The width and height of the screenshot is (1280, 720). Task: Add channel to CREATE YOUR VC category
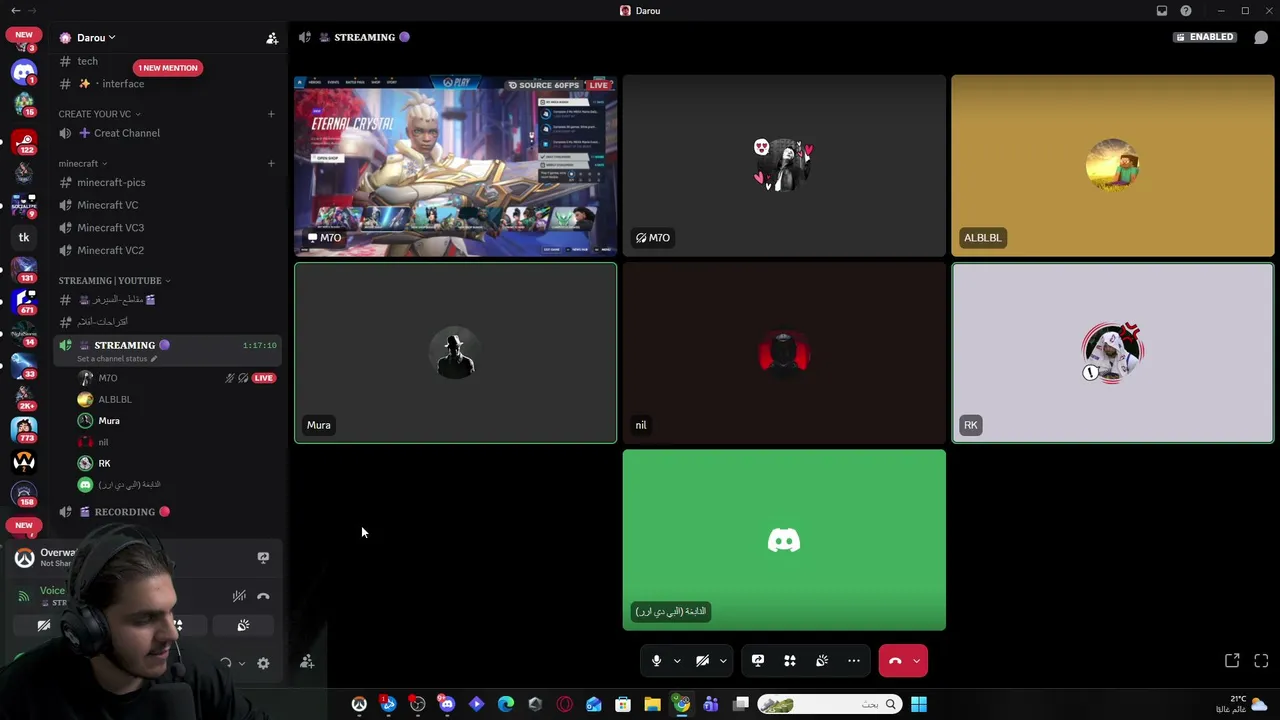coord(271,114)
